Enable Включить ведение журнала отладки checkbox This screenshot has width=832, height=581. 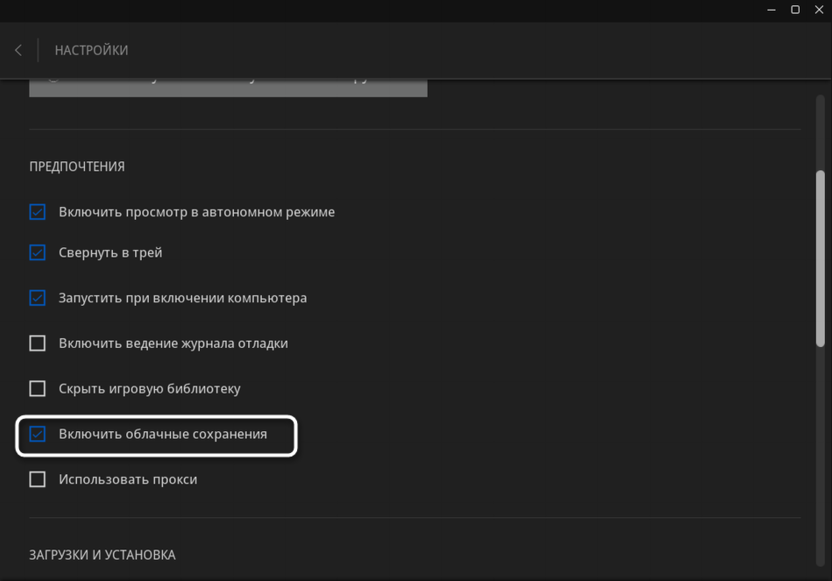[38, 343]
